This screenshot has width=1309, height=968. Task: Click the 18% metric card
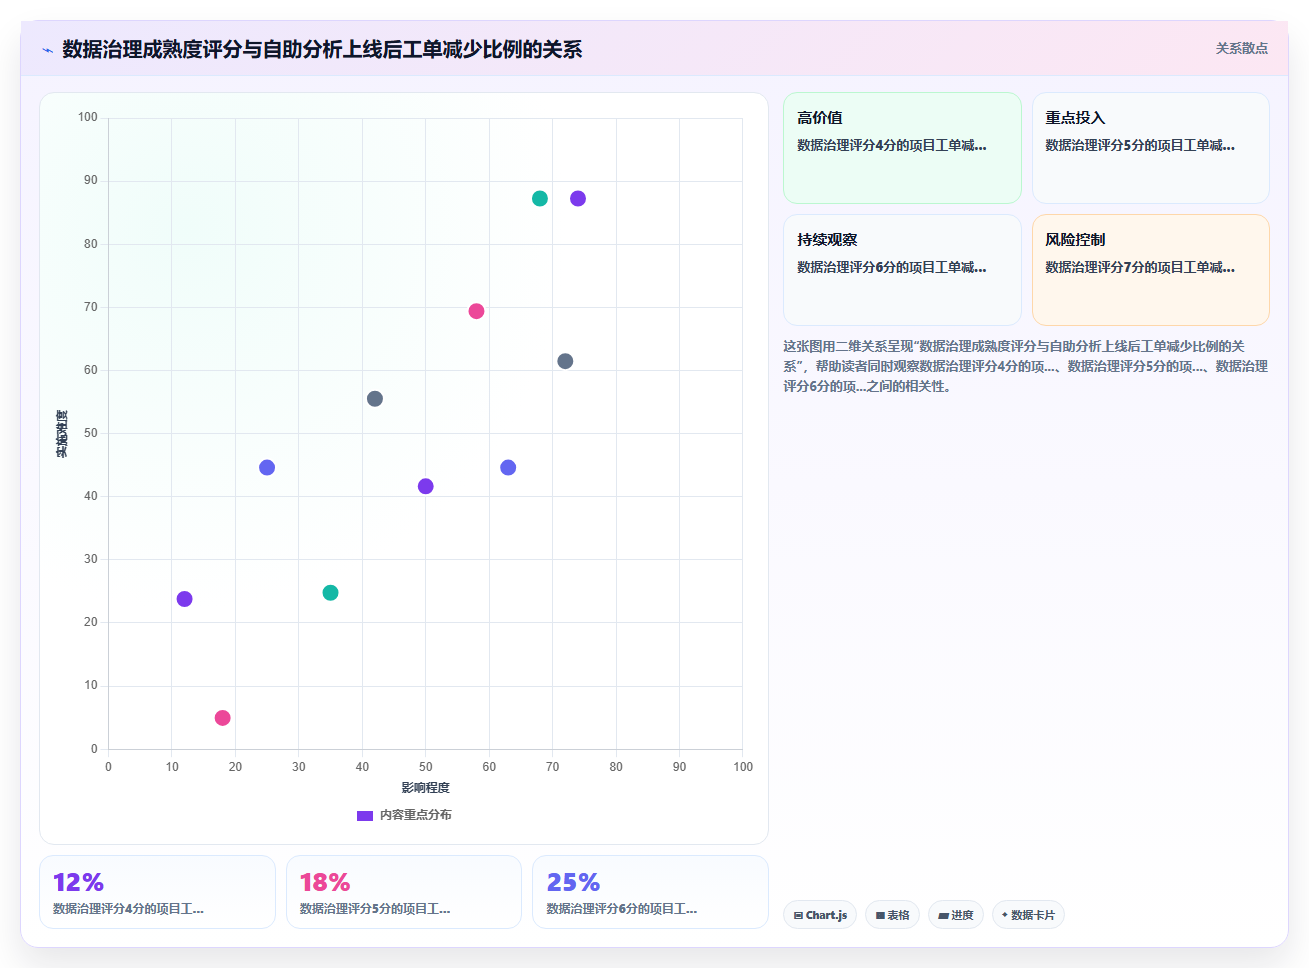point(404,892)
